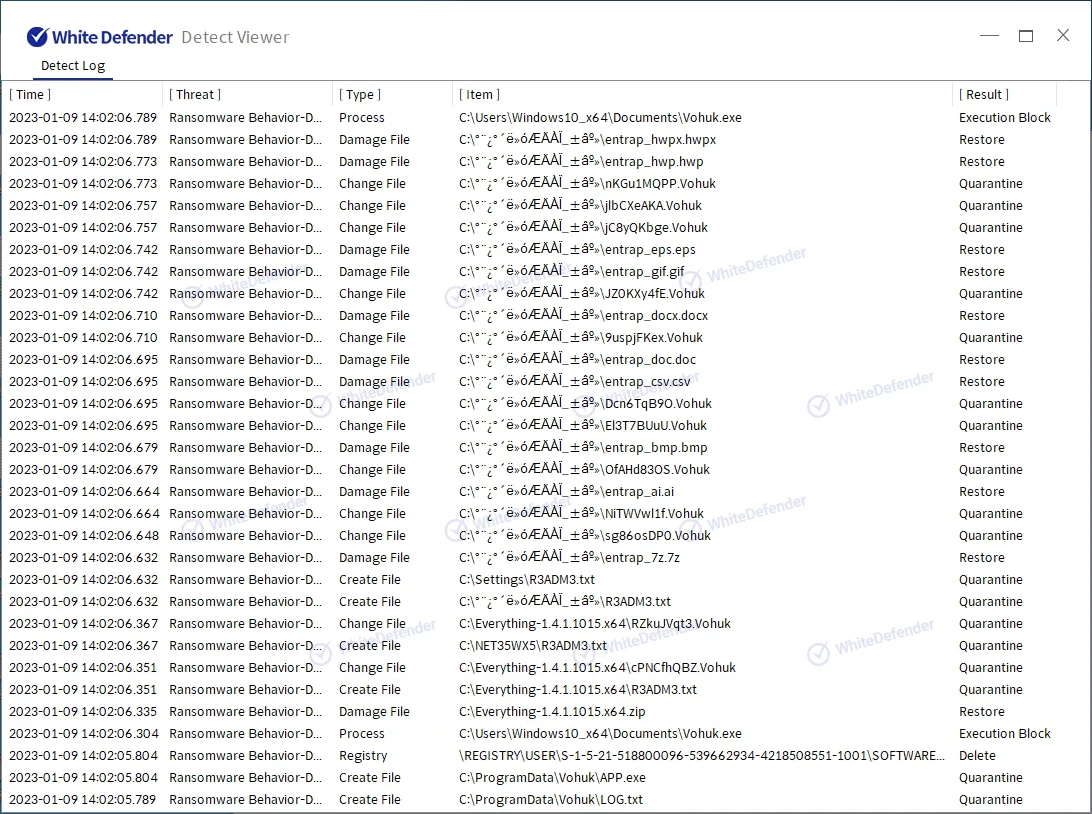Sort entries by Type column header
This screenshot has width=1092, height=814.
pyautogui.click(x=360, y=94)
